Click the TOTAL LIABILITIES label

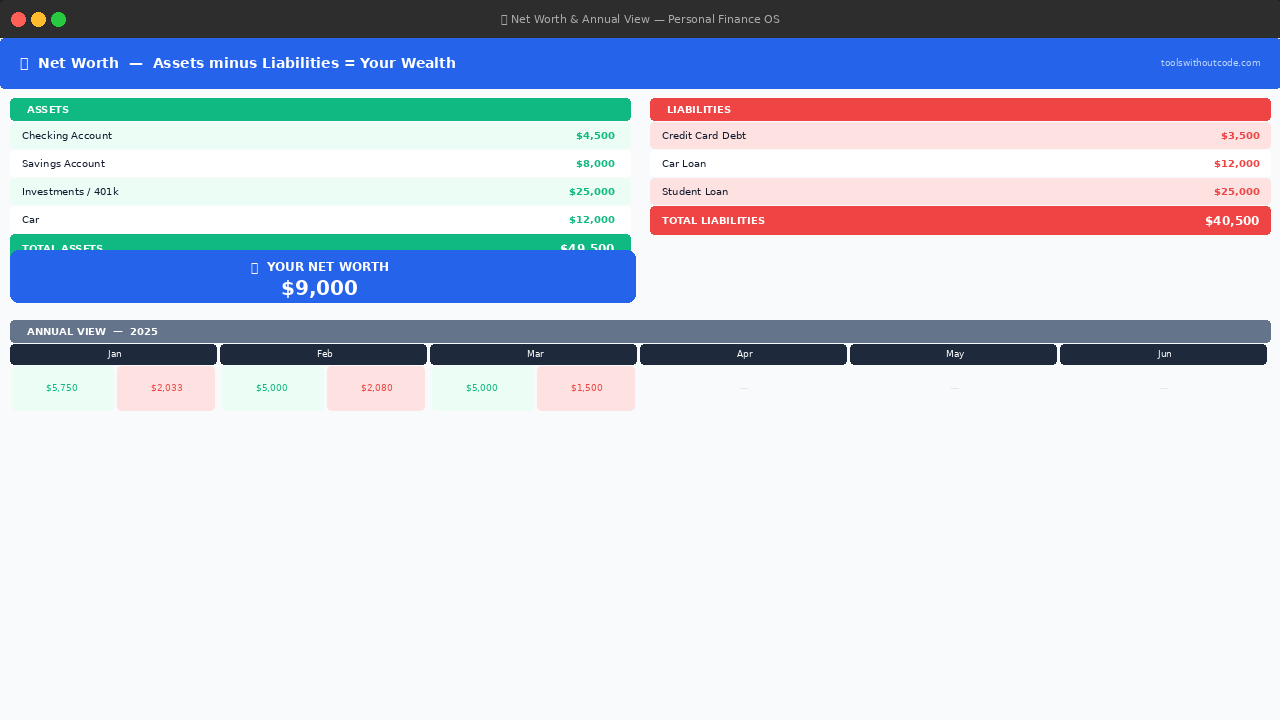(x=713, y=221)
